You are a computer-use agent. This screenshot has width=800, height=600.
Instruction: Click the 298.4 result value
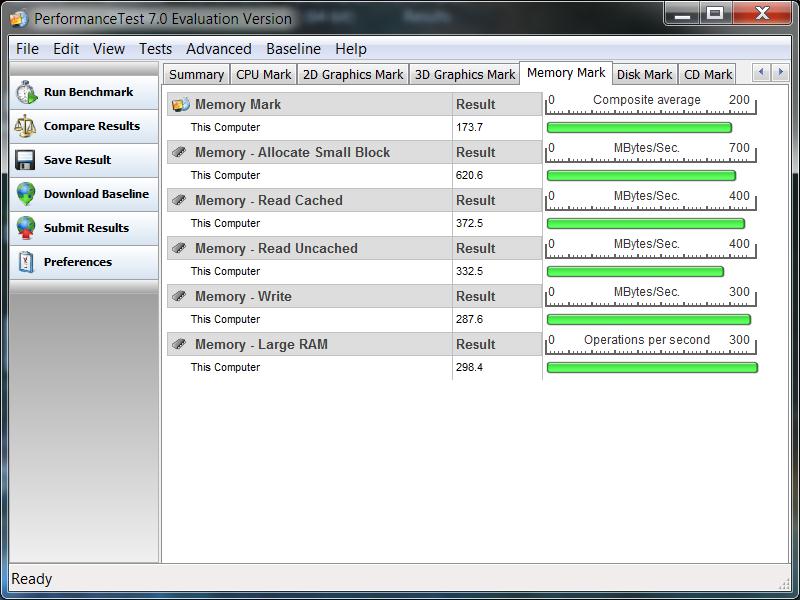pyautogui.click(x=469, y=367)
